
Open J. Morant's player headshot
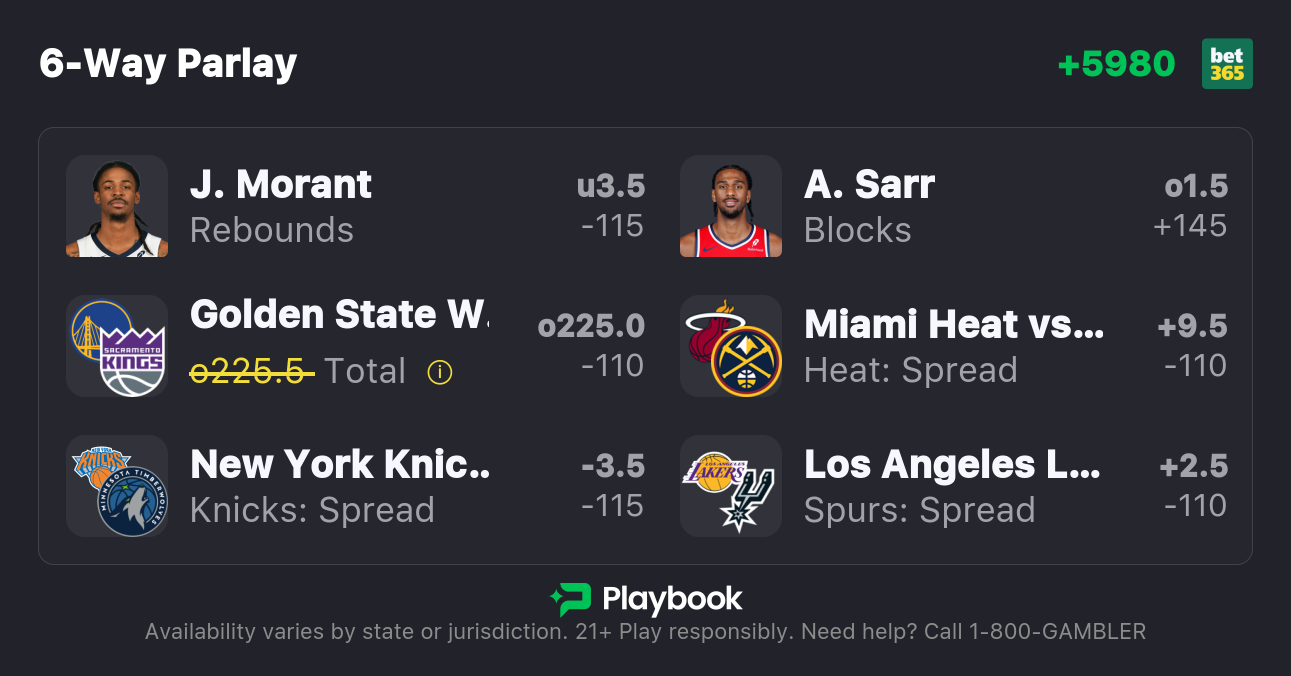coord(117,206)
